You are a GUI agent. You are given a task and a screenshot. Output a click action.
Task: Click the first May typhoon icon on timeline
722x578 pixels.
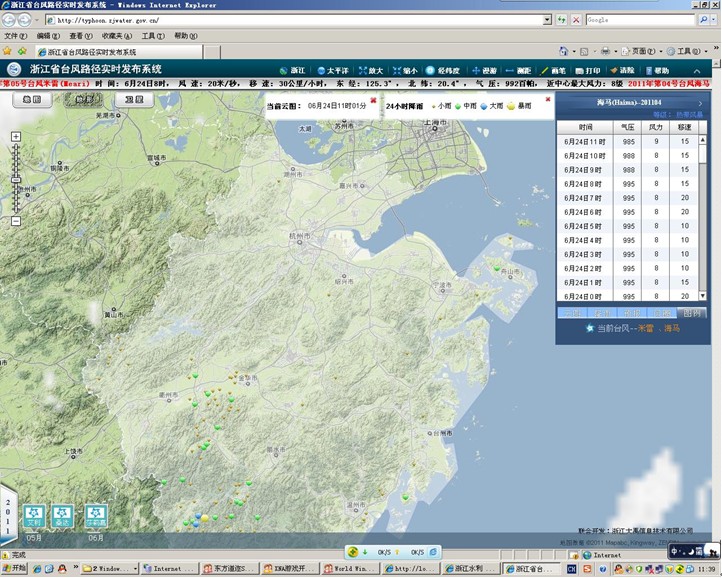[34, 516]
